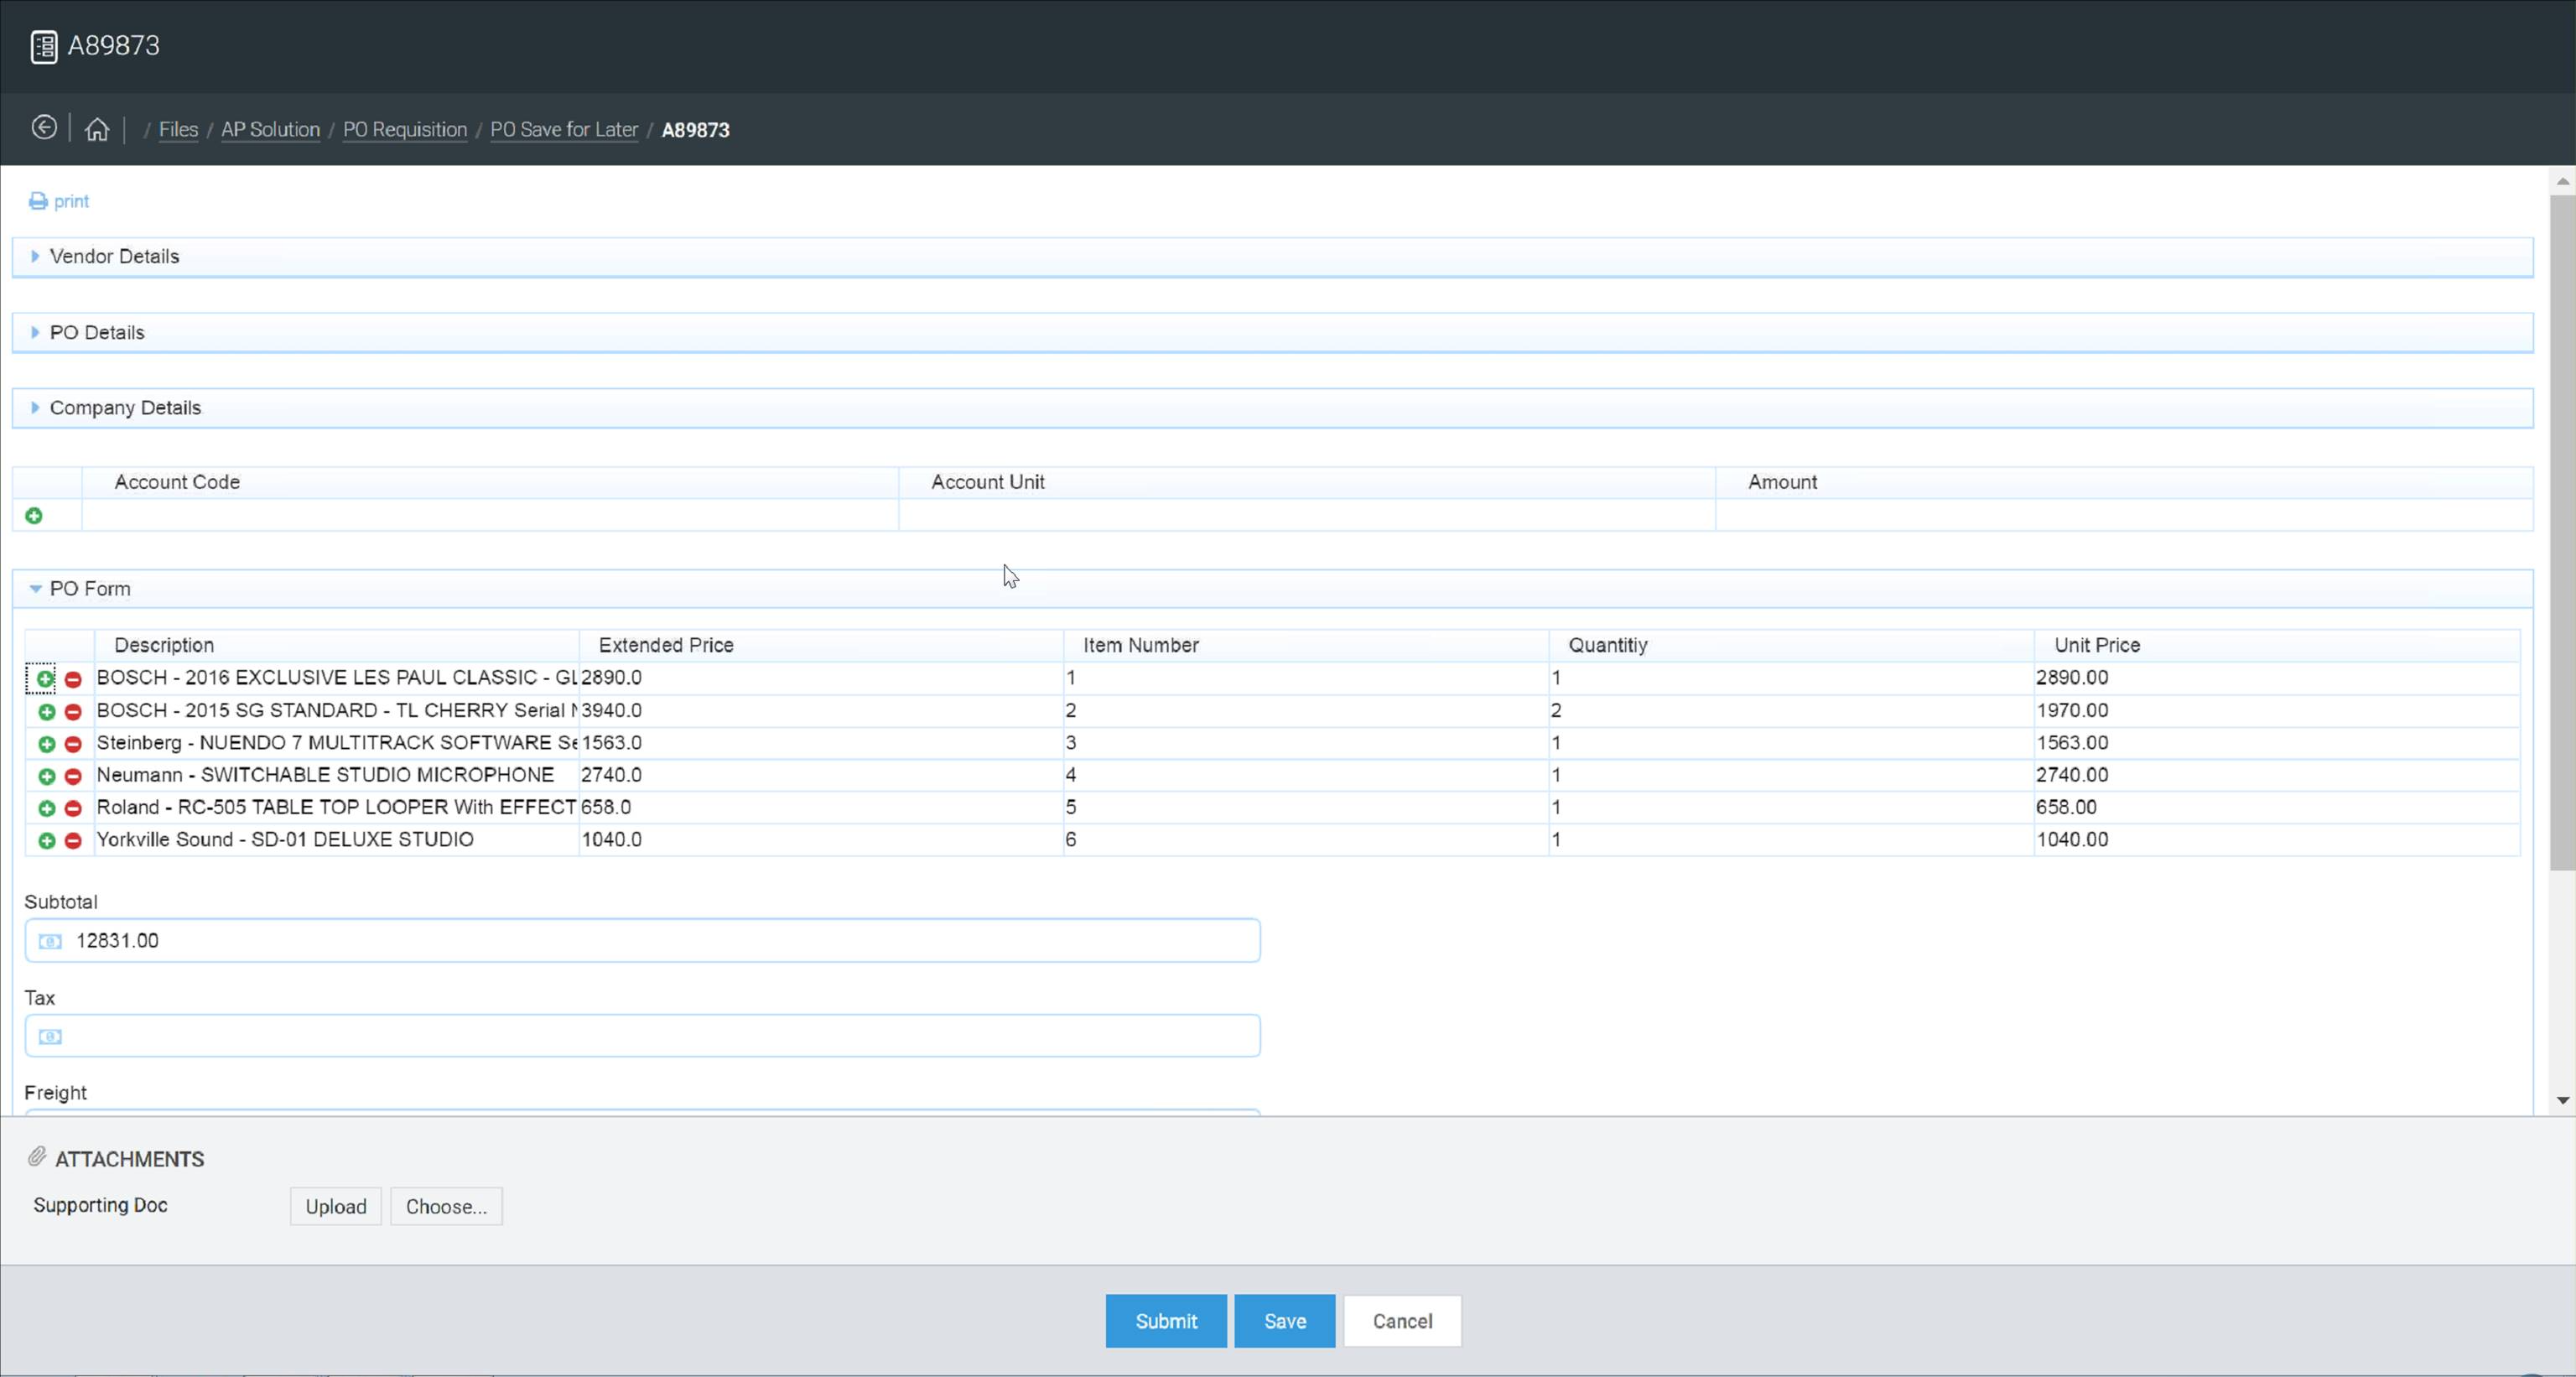
Task: Add a row after Yorkville Sound item
Action: (x=46, y=841)
